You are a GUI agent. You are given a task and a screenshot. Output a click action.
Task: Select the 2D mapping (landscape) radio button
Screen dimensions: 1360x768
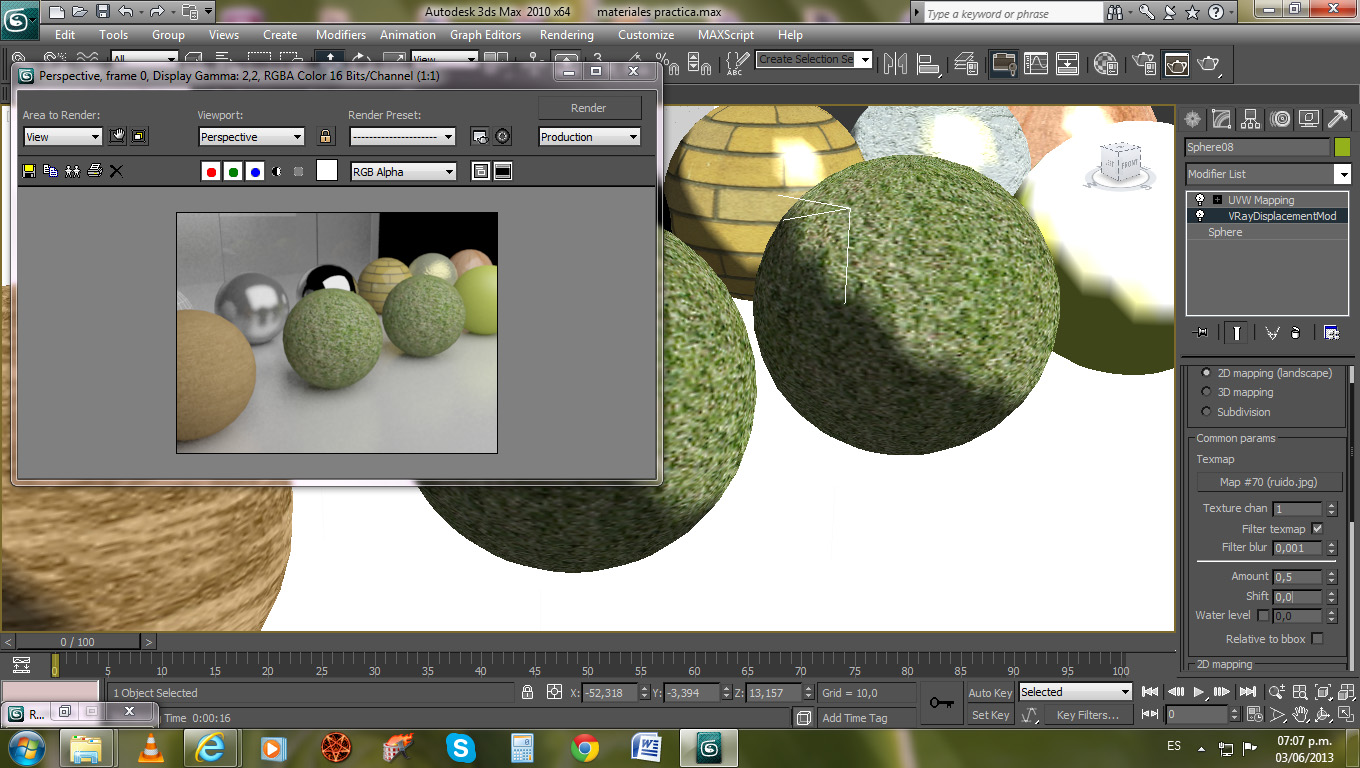tap(1206, 373)
